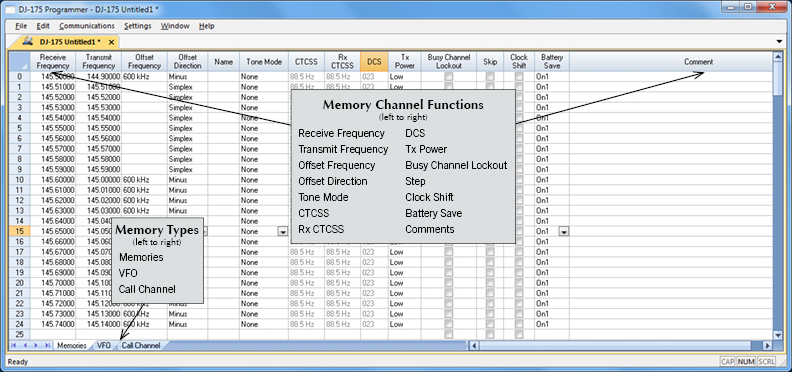The image size is (792, 372).
Task: Click Minus offset direction in channel 0
Action: (187, 77)
